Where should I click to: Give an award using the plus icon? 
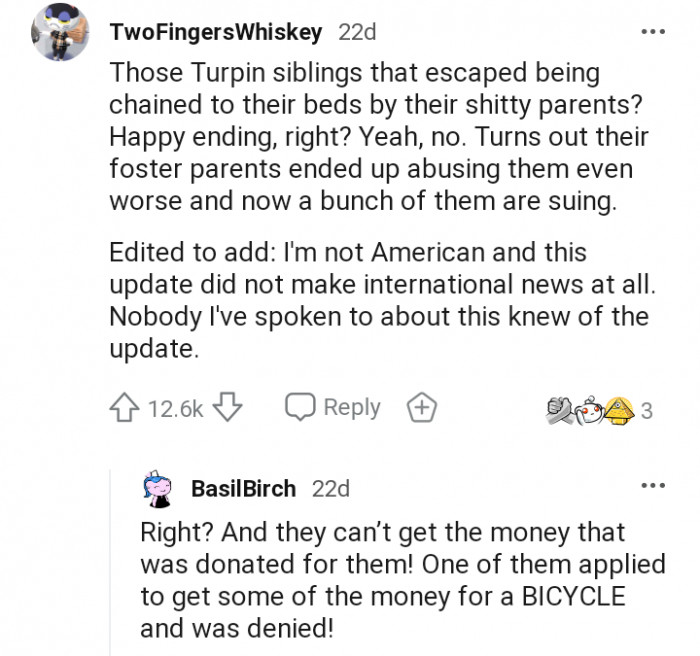point(421,408)
